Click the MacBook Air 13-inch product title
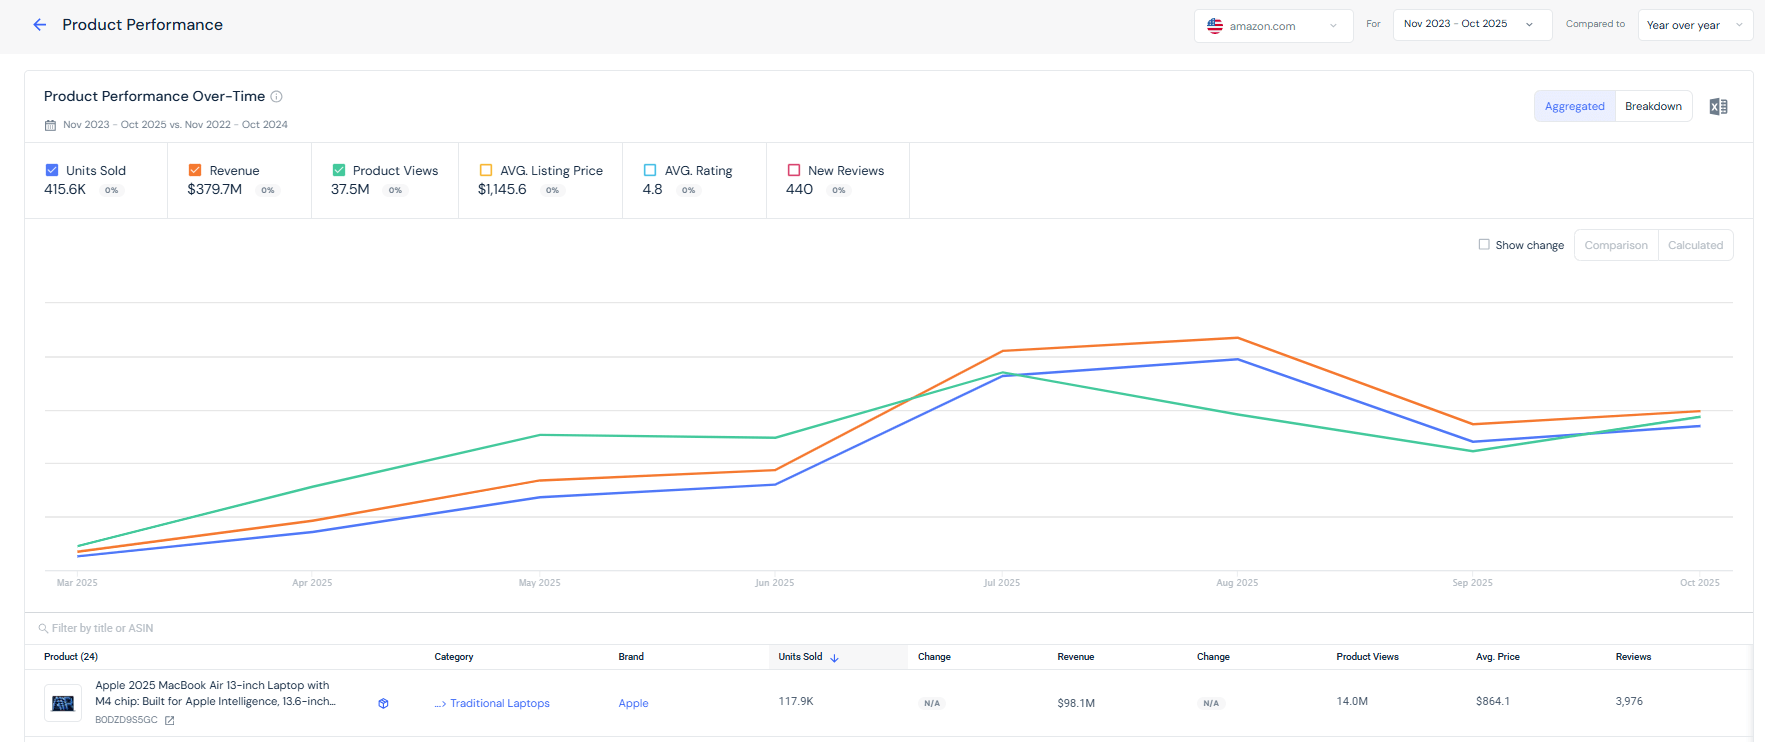Screen dimensions: 1765x742 point(215,694)
